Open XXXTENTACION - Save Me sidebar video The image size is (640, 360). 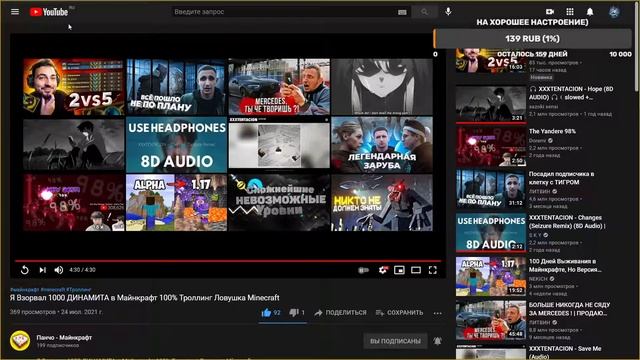565,352
